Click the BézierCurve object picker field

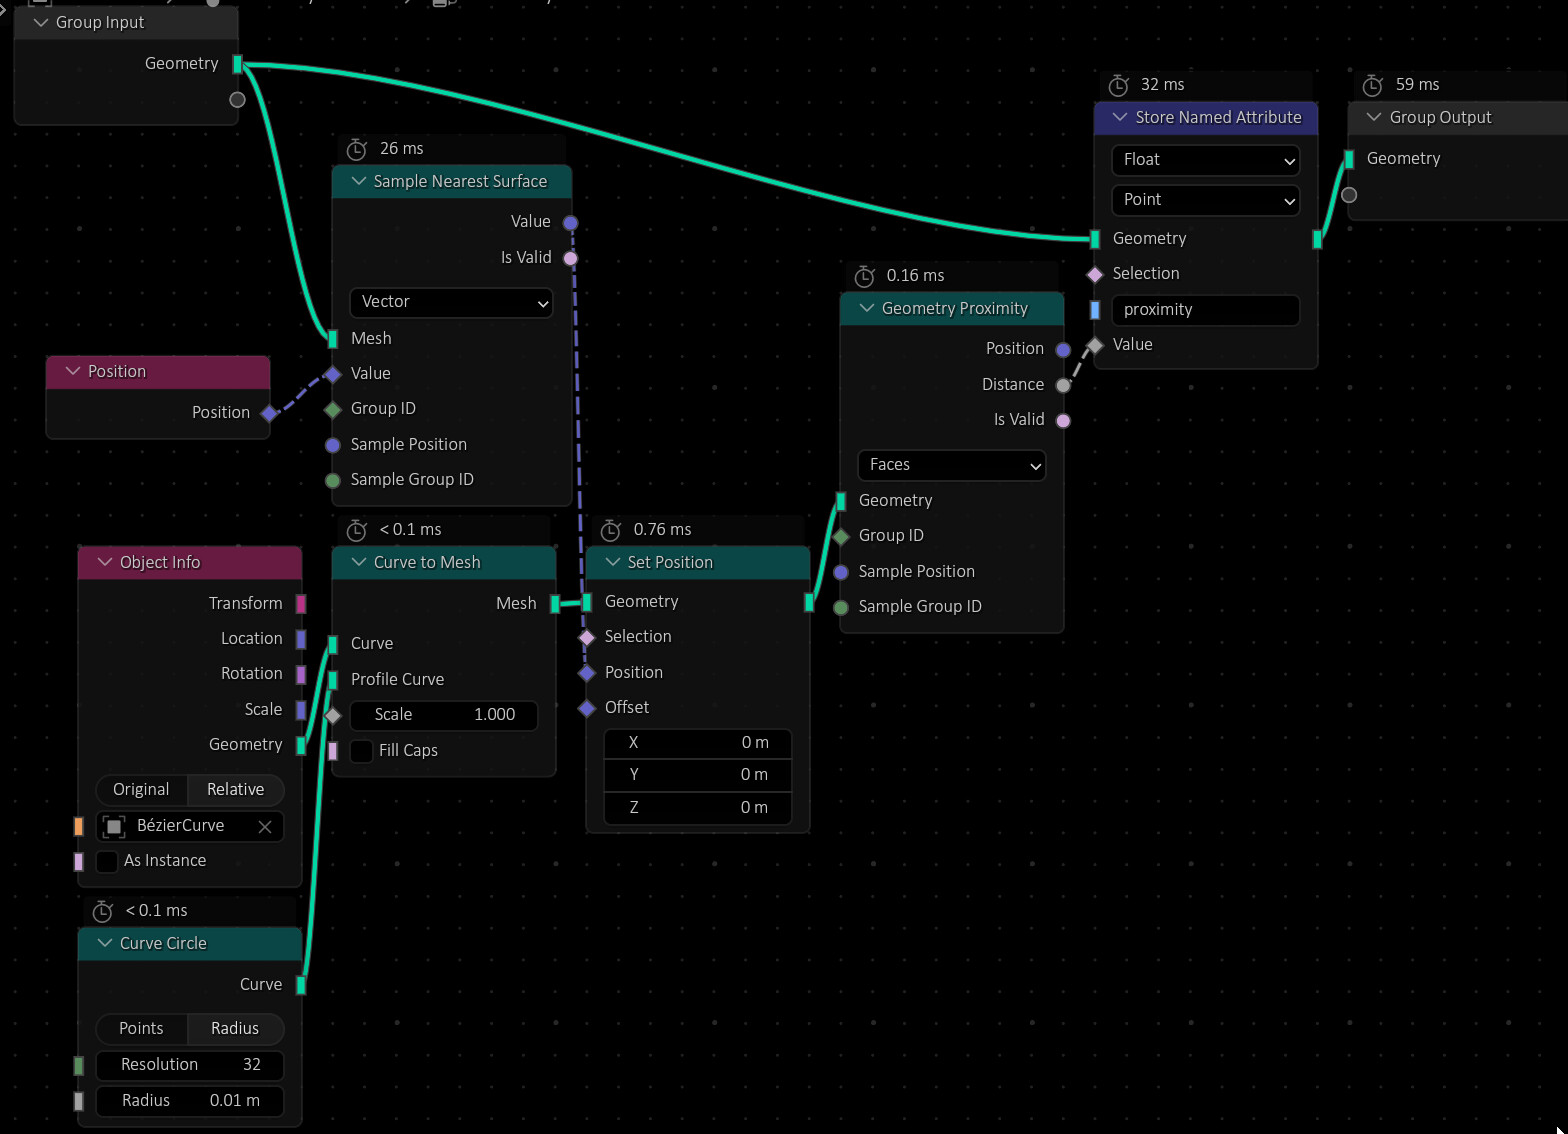tap(190, 827)
